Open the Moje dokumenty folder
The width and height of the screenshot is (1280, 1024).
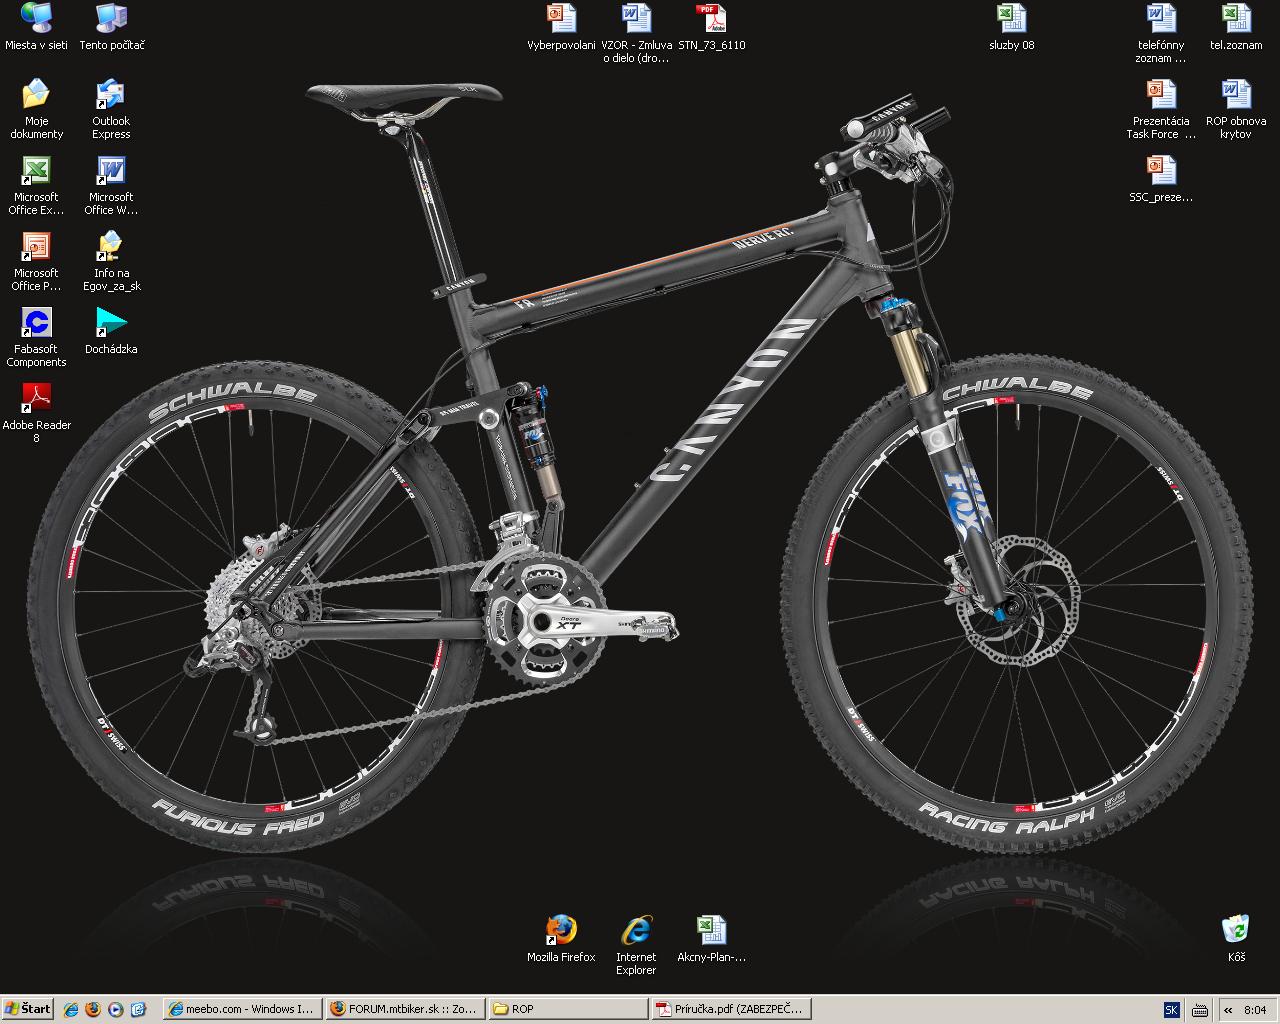(x=37, y=95)
